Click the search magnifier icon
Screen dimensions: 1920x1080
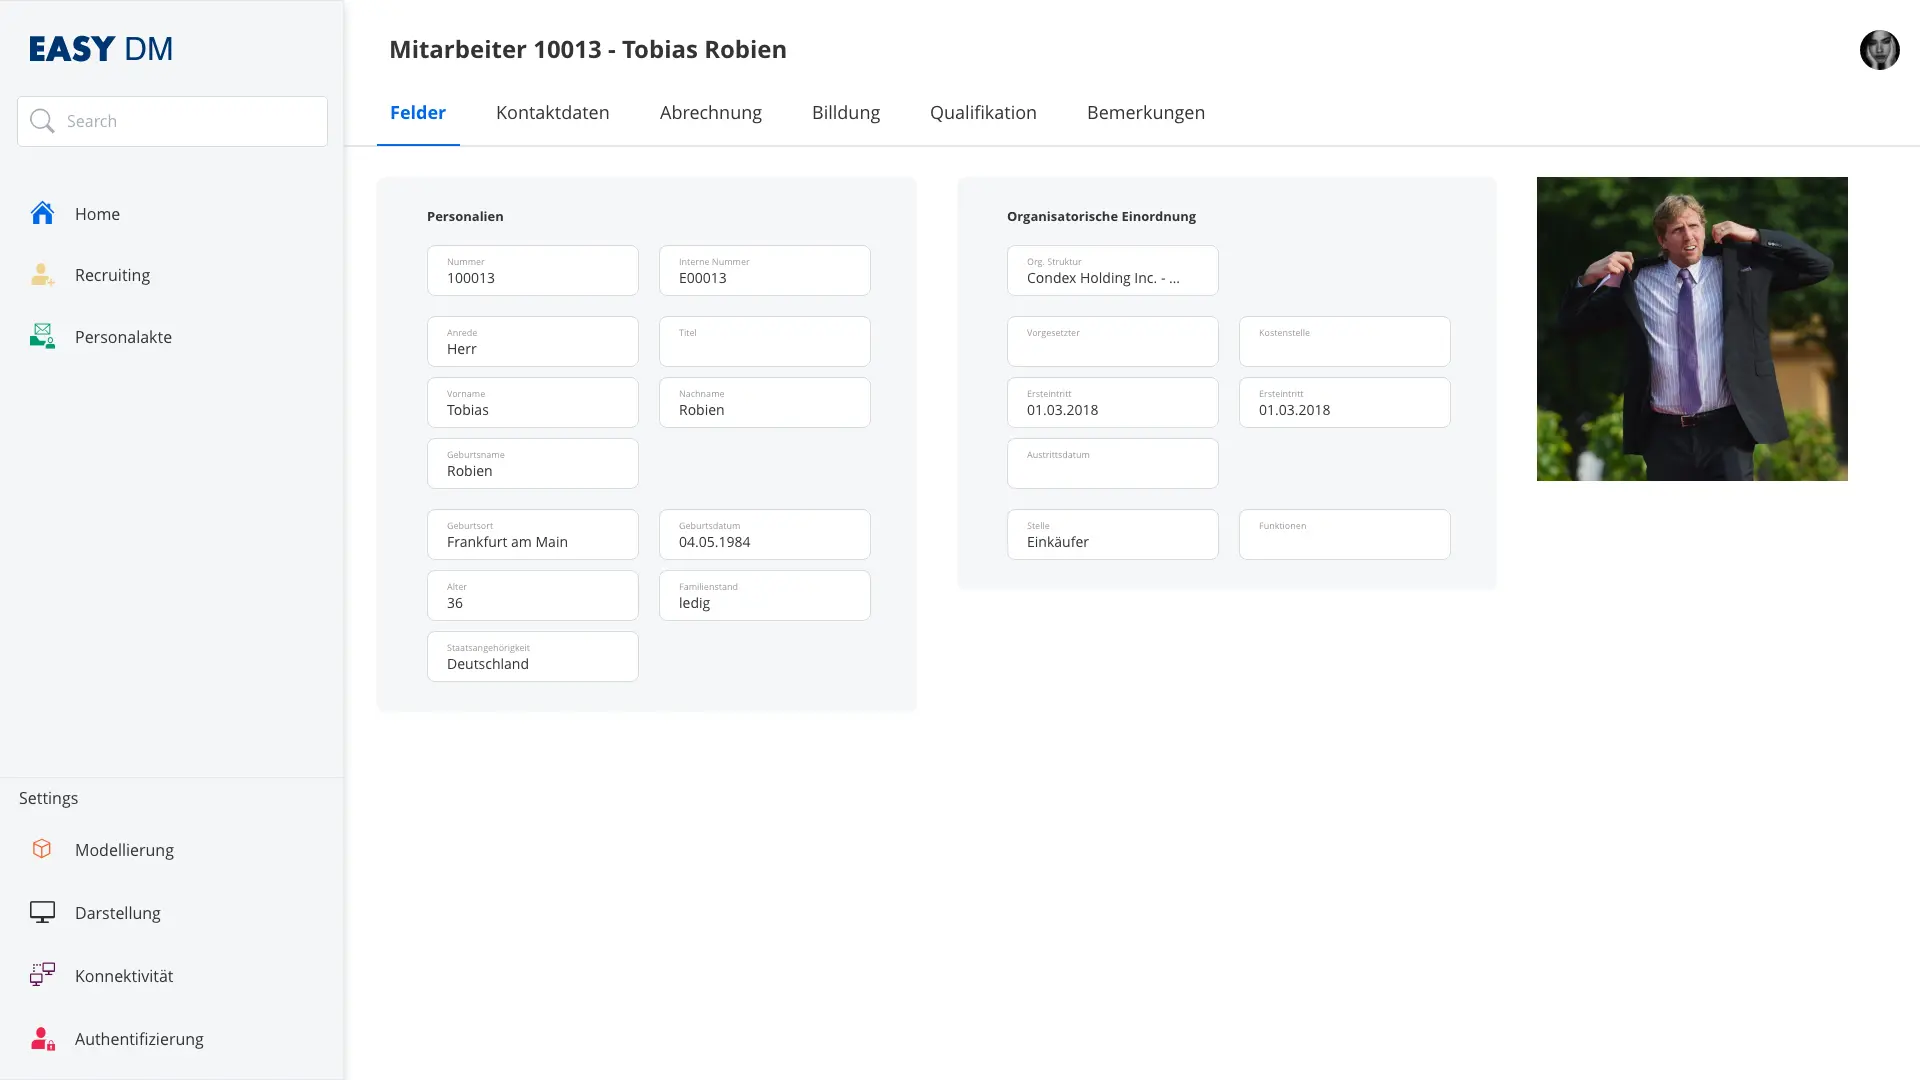click(42, 121)
